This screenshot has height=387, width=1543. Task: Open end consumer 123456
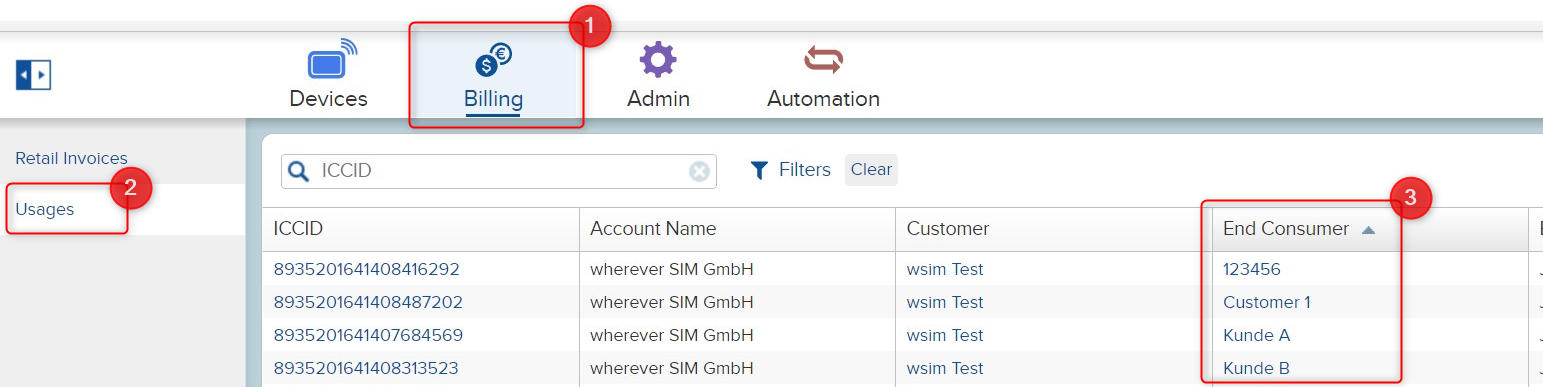click(1252, 269)
